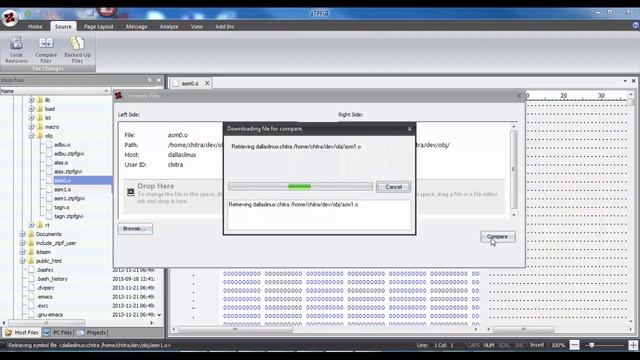This screenshot has width=640, height=360.
Task: Open the View ribbon tab
Action: point(197,27)
